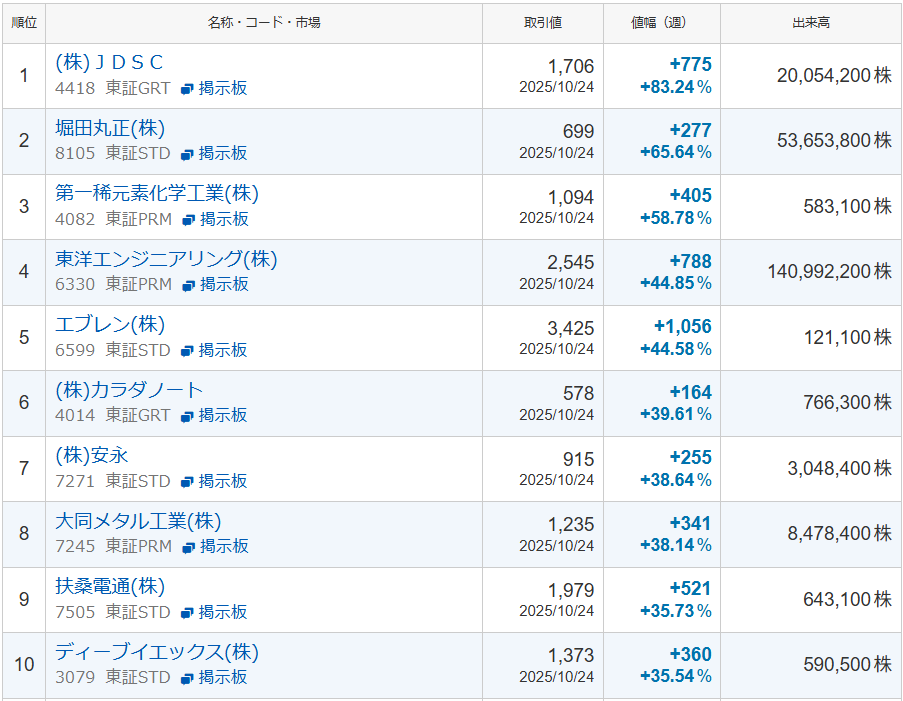This screenshot has height=701, width=903.
Task: Click the 扶桑電通(株) company link
Action: click(x=110, y=587)
